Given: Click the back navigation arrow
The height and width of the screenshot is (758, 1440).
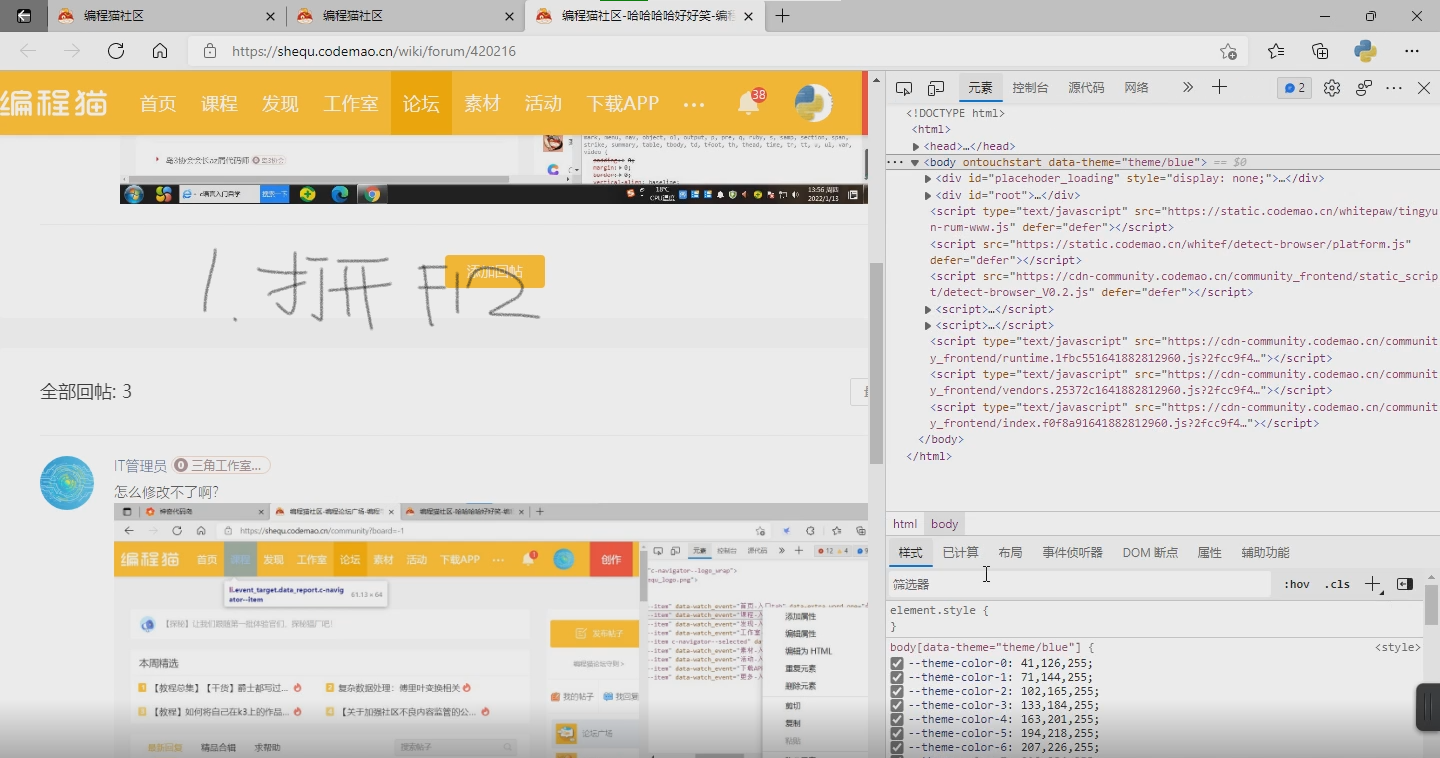Looking at the screenshot, I should click(28, 51).
